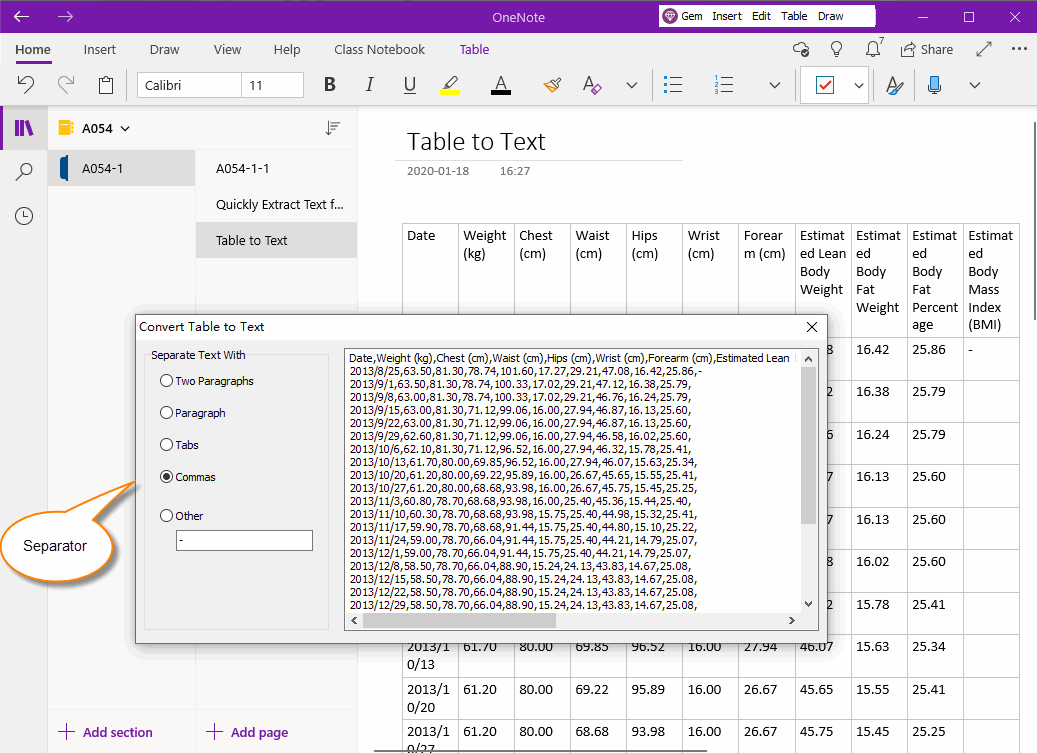Screen dimensions: 1037x753
Task: Click the dialog preview vertical scrollbar thumb
Action: [808, 444]
